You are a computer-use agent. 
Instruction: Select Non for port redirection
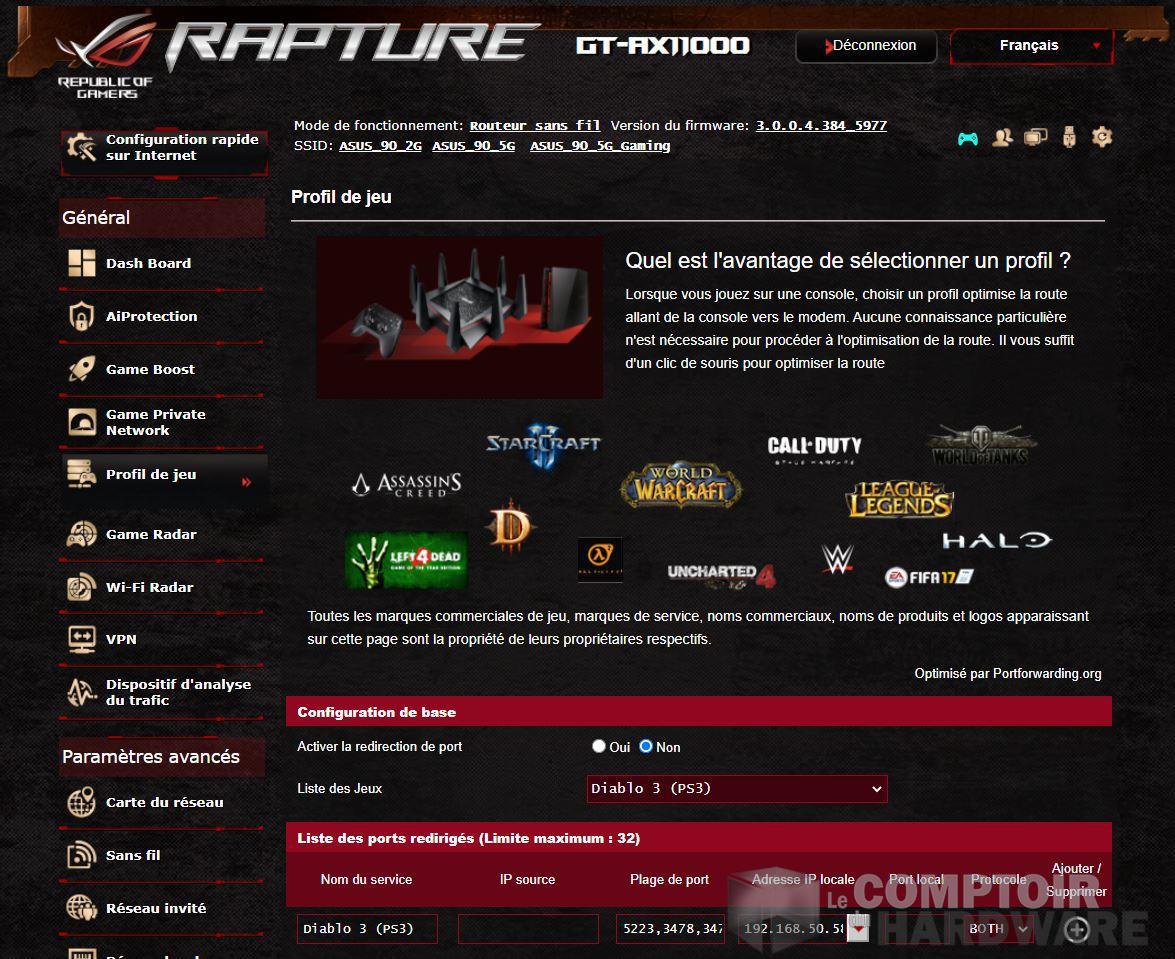[646, 746]
